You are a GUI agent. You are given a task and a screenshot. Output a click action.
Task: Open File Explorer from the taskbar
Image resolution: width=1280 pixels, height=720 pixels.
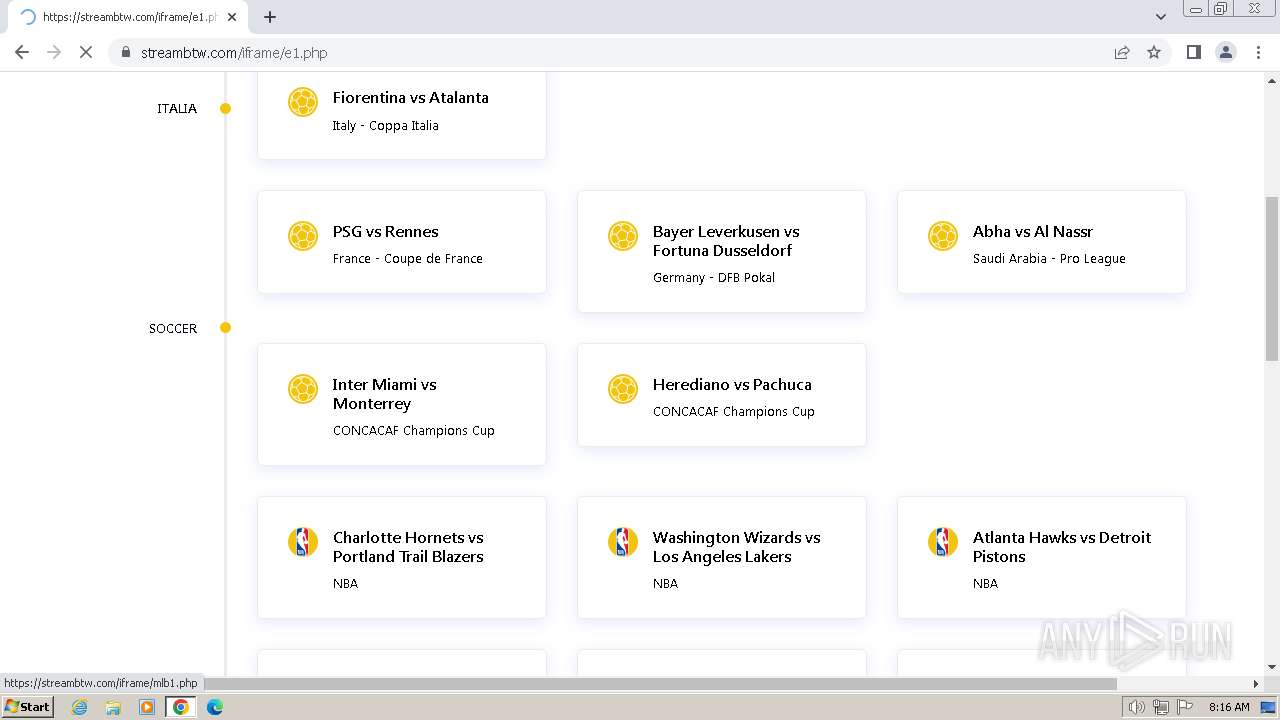coord(113,707)
